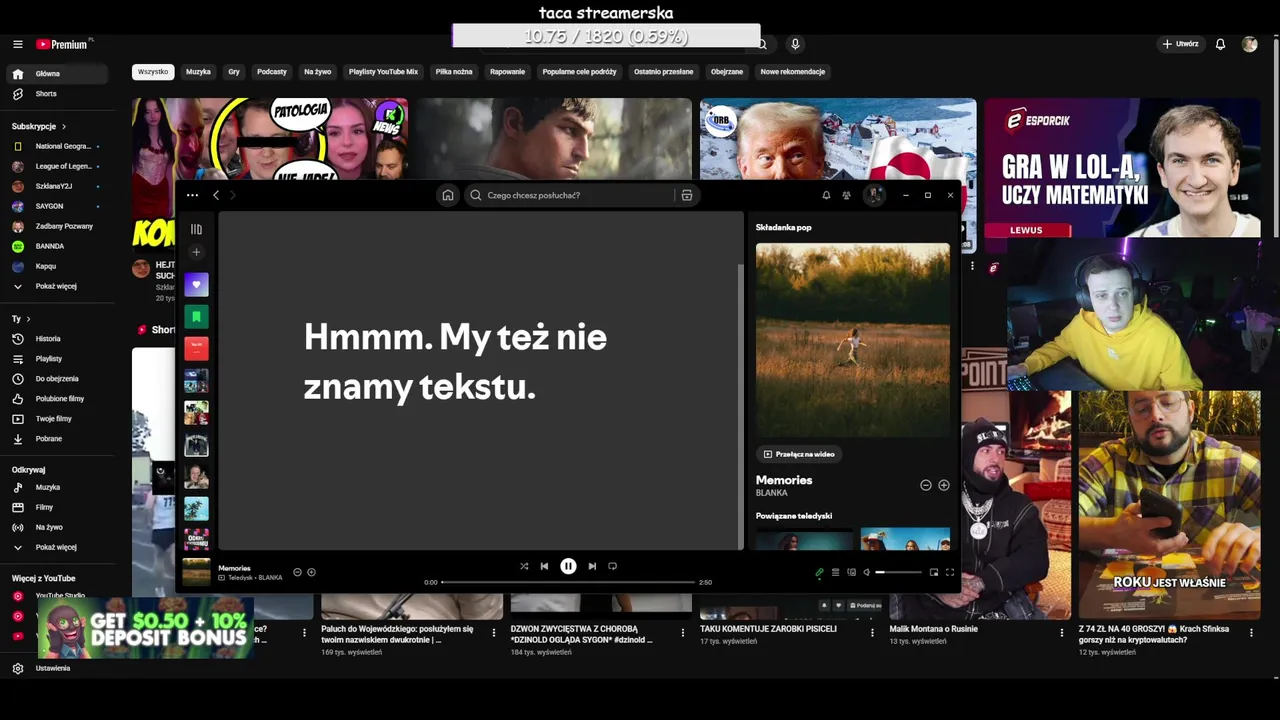This screenshot has height=720, width=1280.
Task: Open Spotify friend activity icon
Action: click(x=847, y=195)
